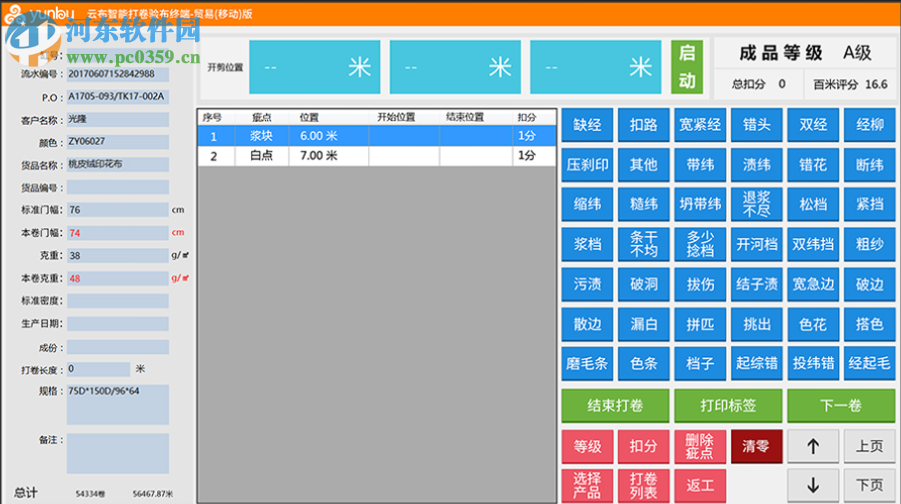Tap the 错头 defect button
Image resolution: width=901 pixels, height=504 pixels.
click(756, 125)
